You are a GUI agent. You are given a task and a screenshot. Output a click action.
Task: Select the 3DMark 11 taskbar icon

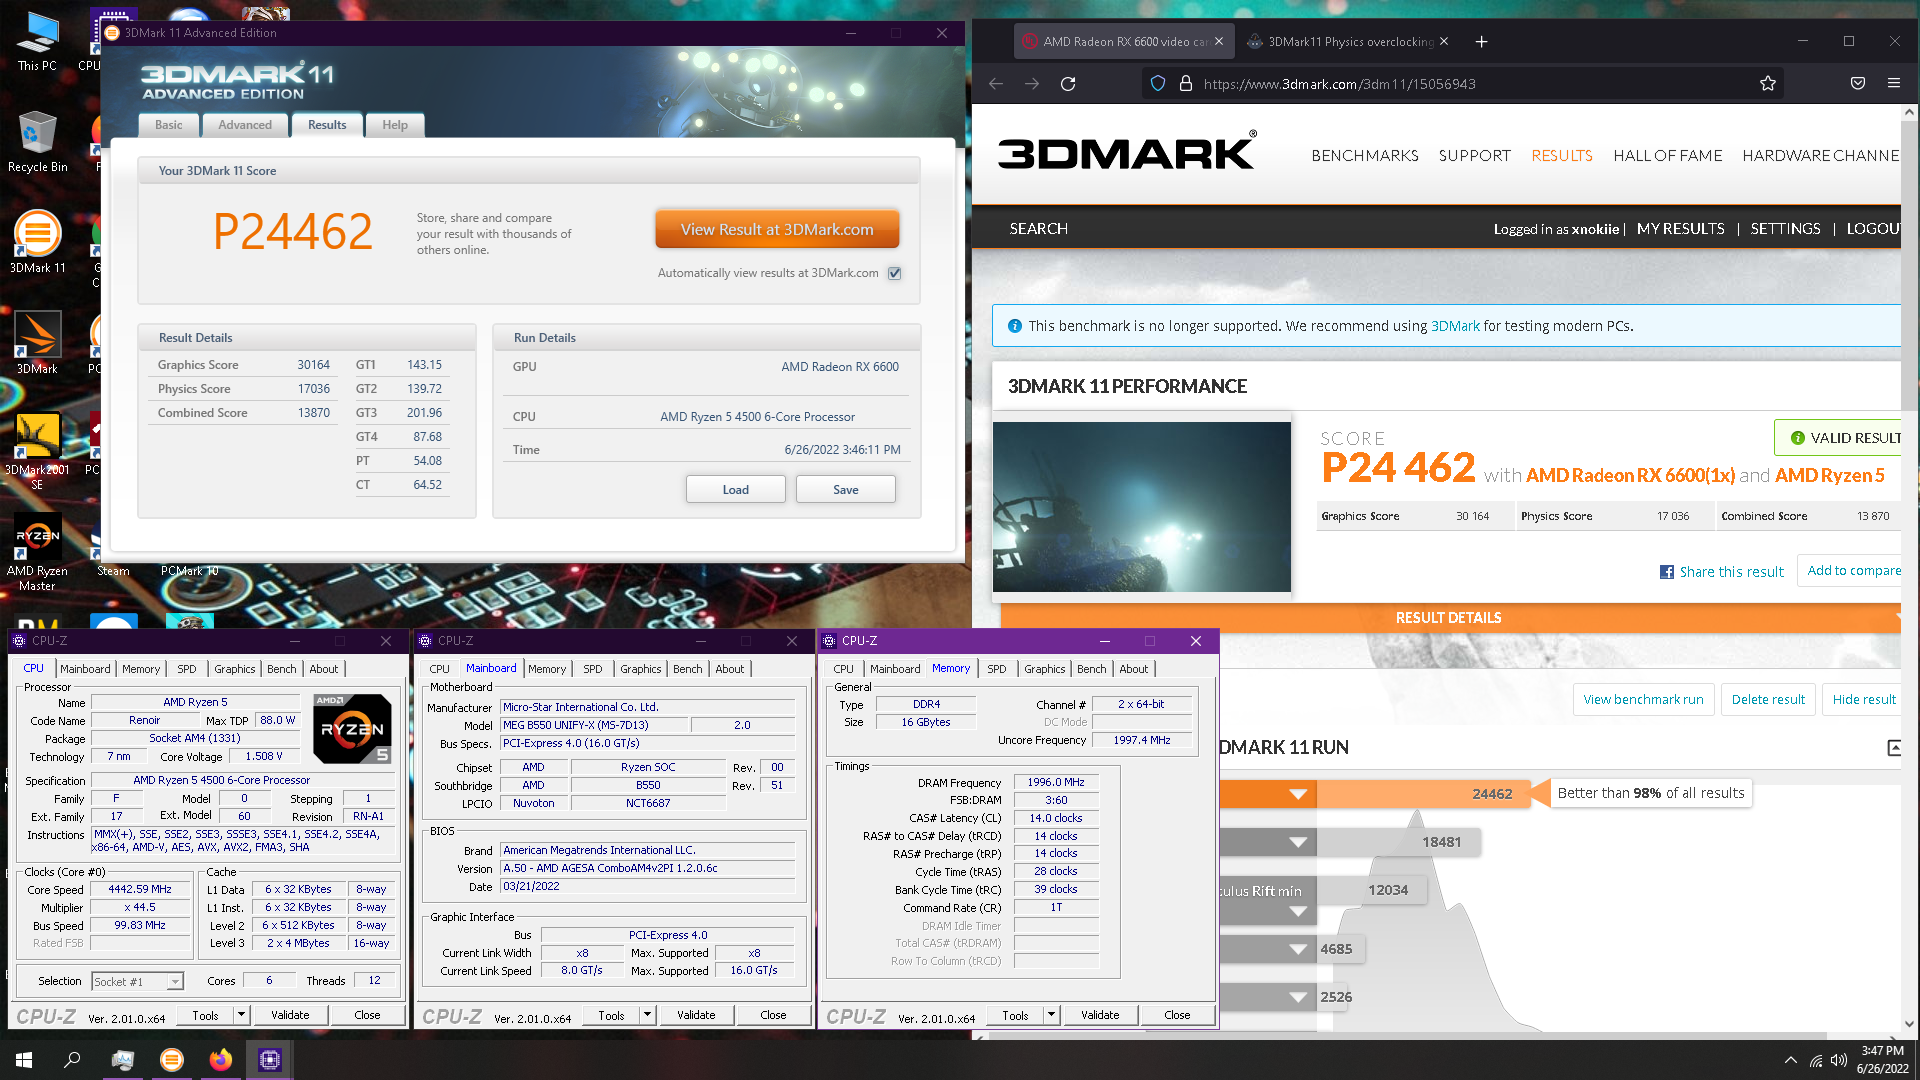point(172,1059)
